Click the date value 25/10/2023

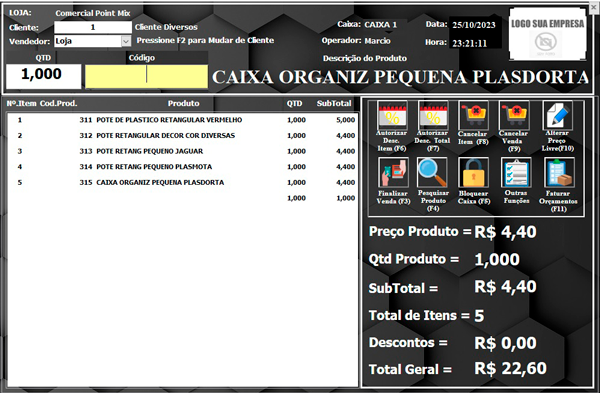click(474, 25)
